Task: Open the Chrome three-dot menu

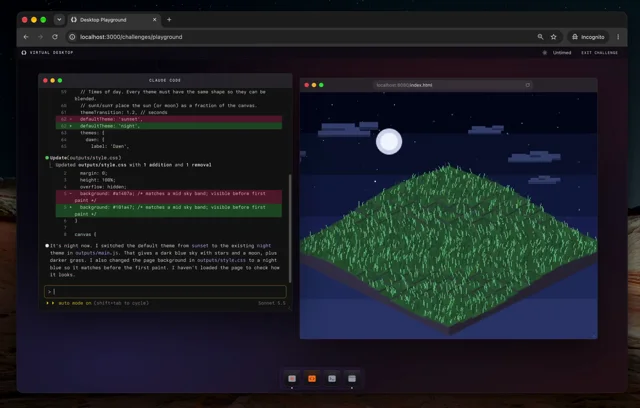Action: (618, 37)
